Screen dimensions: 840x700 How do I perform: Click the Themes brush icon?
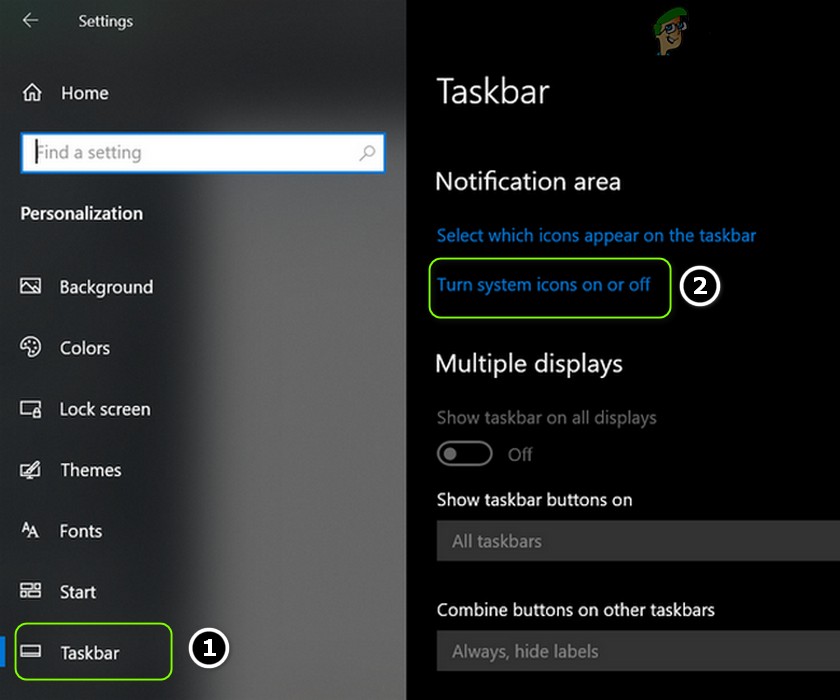tap(31, 470)
